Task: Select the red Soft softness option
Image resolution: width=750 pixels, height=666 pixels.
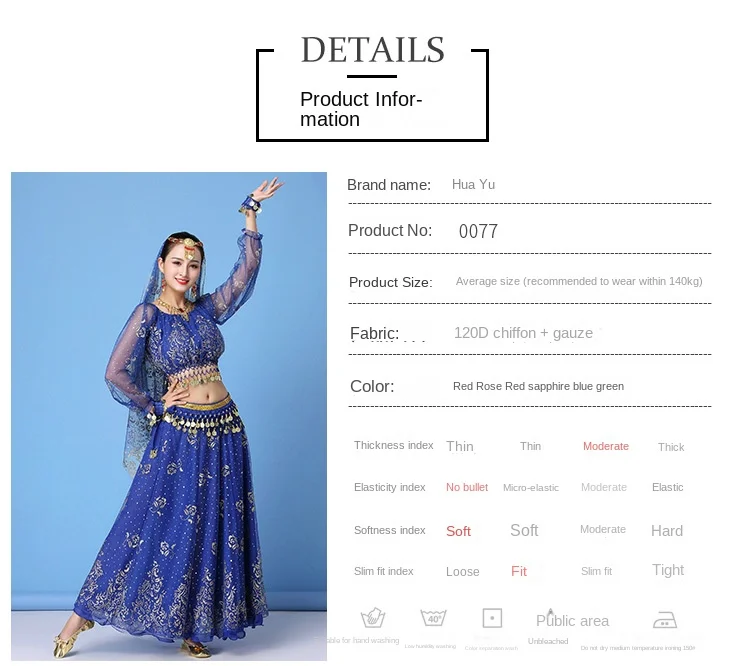Action: 458,531
